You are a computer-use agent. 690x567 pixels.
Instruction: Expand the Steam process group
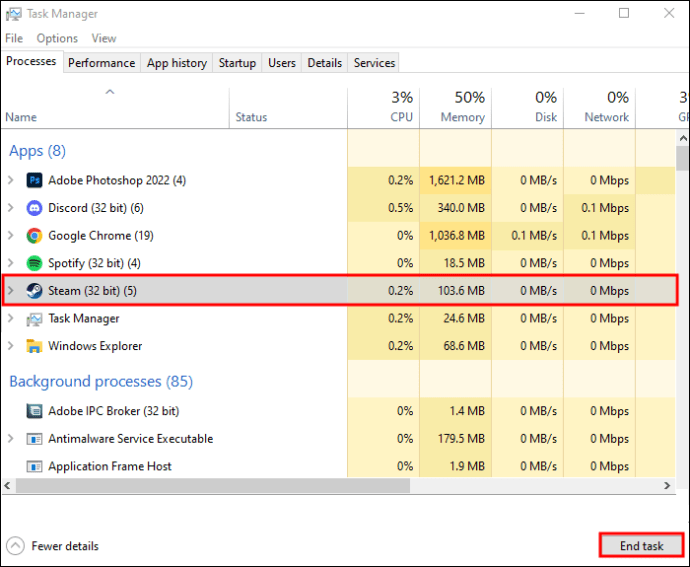11,291
